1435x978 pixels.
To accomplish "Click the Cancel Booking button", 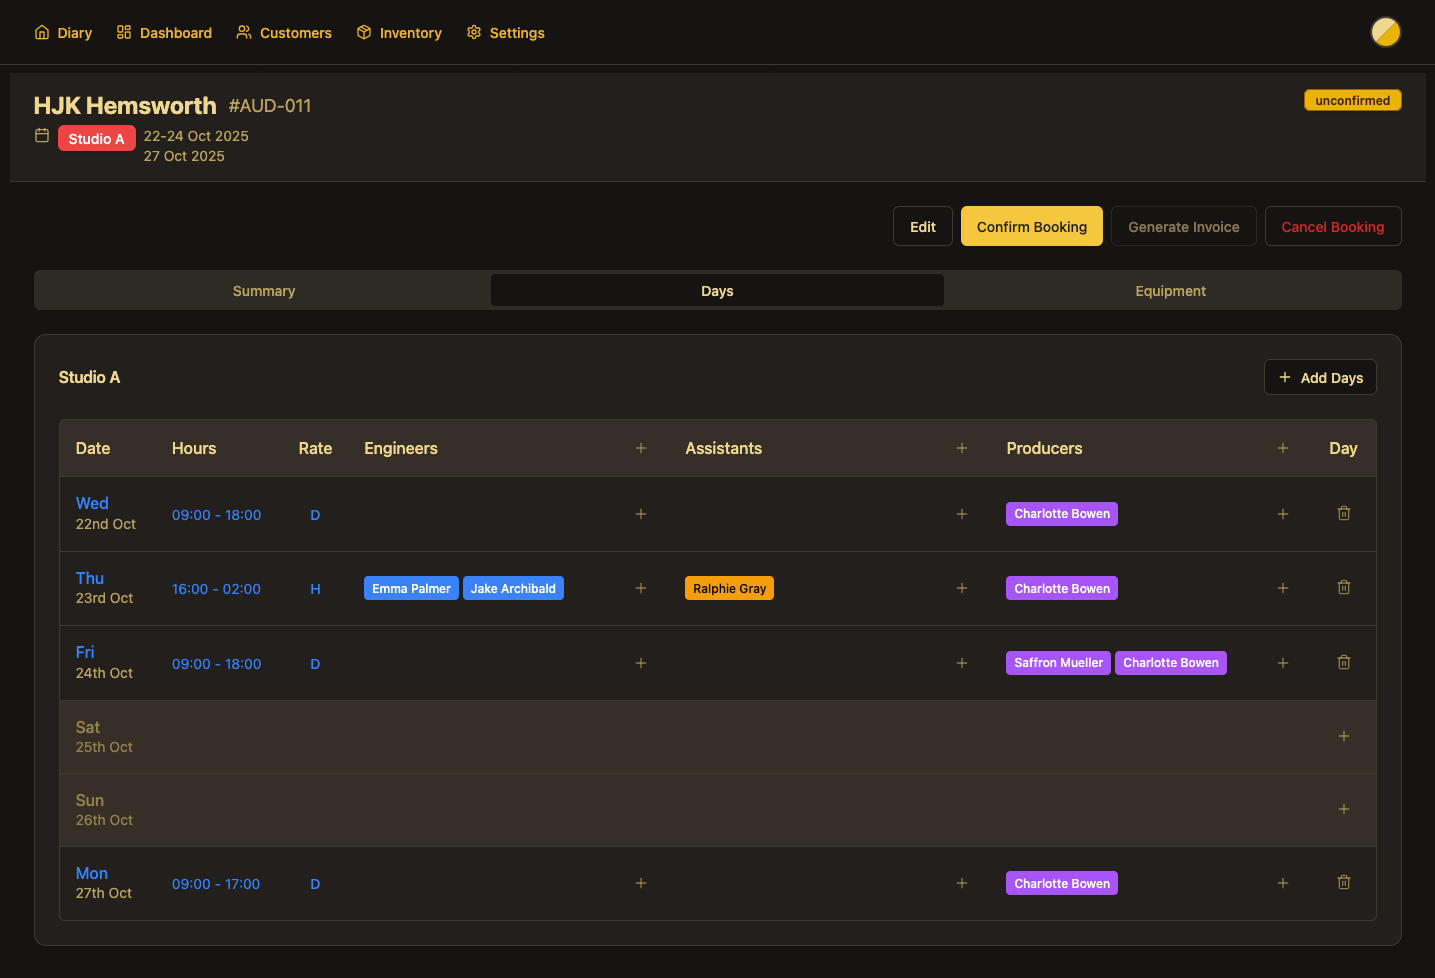I will pos(1332,227).
